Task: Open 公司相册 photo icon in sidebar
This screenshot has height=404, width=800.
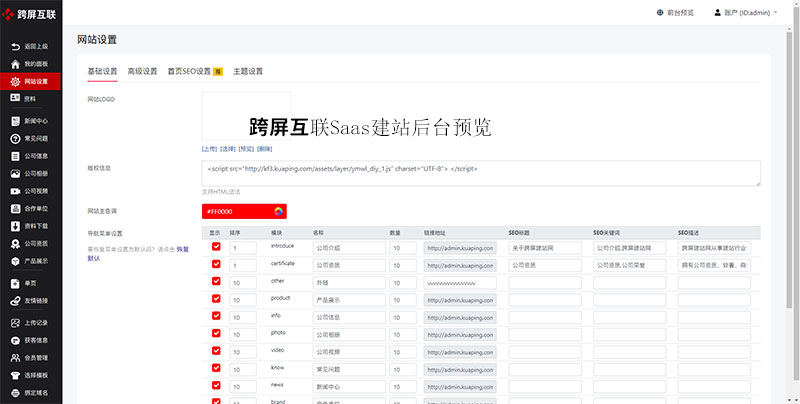Action: [15, 173]
